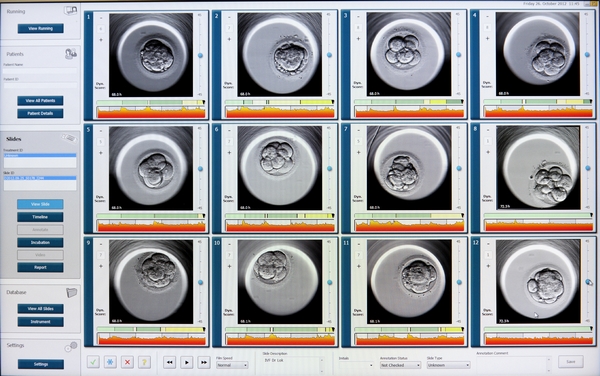
Task: Click the blue snowflake freeze icon
Action: [110, 362]
